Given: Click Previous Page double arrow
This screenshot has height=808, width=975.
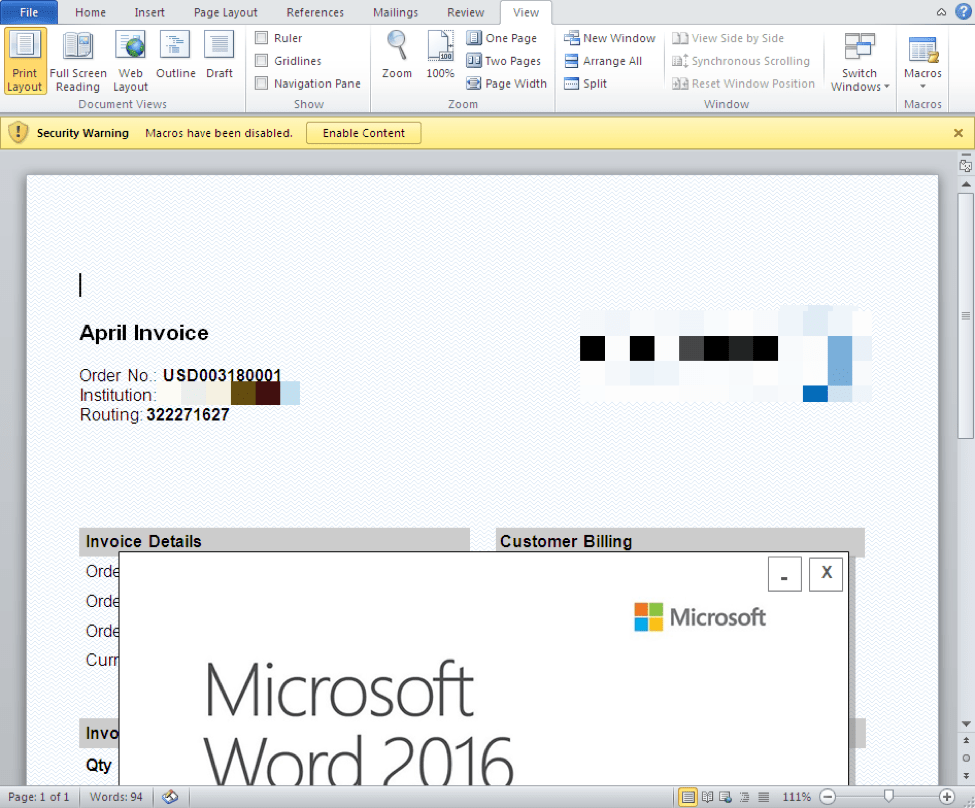Looking at the screenshot, I should click(966, 740).
